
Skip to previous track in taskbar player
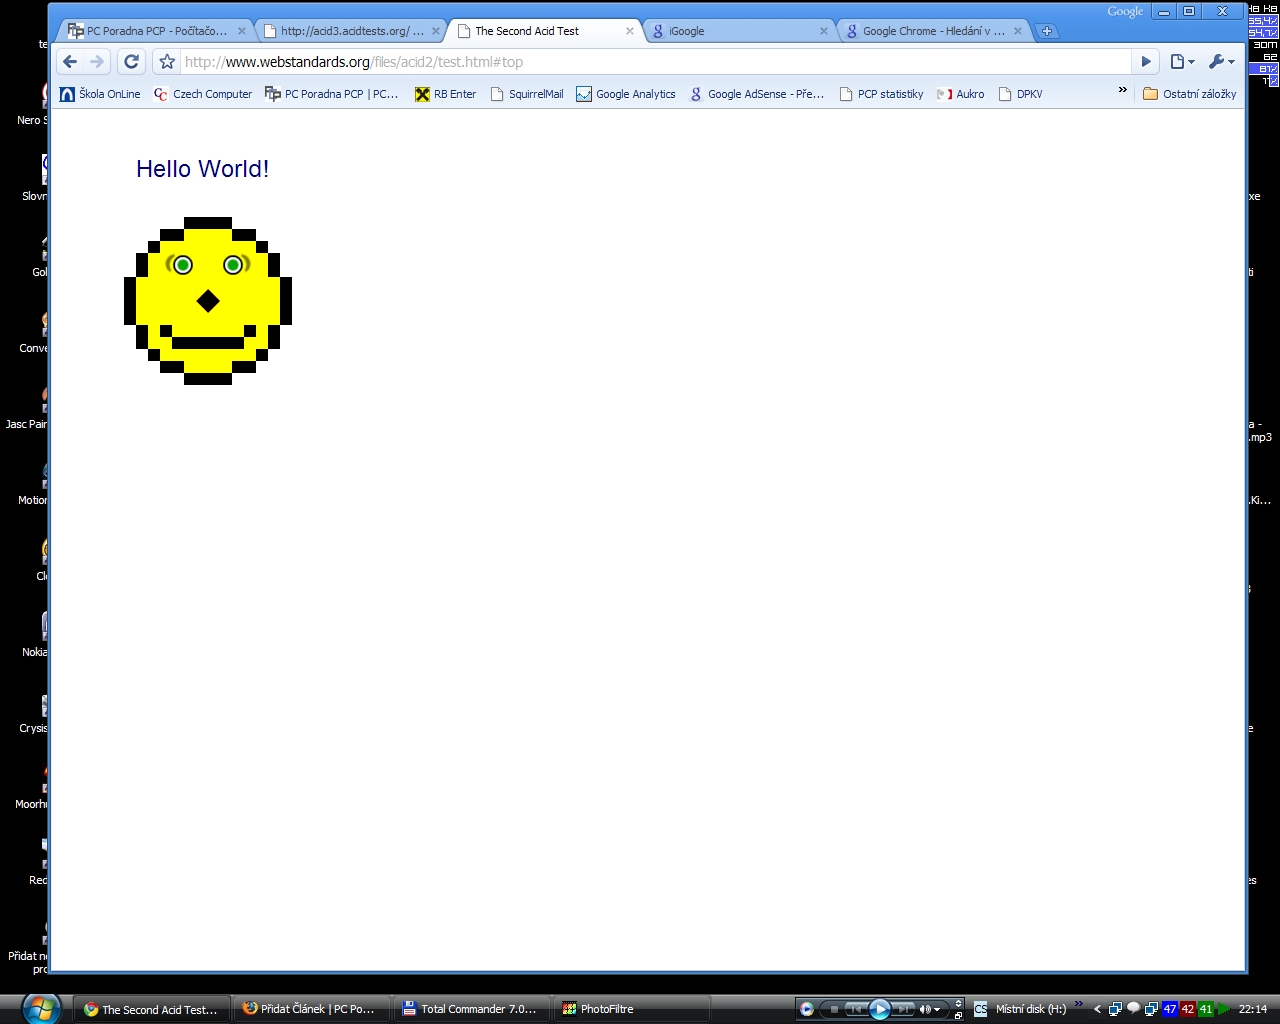[856, 1009]
